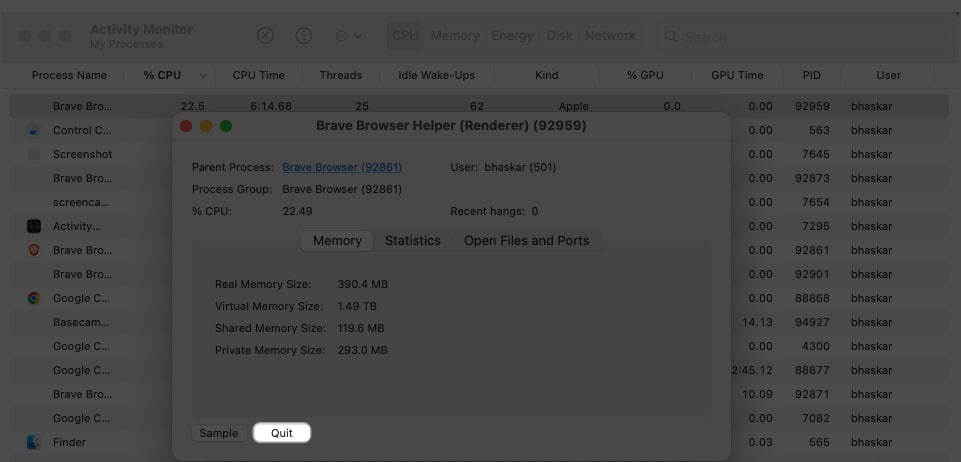The image size is (961, 462).
Task: Sort by User column header
Action: pos(888,75)
